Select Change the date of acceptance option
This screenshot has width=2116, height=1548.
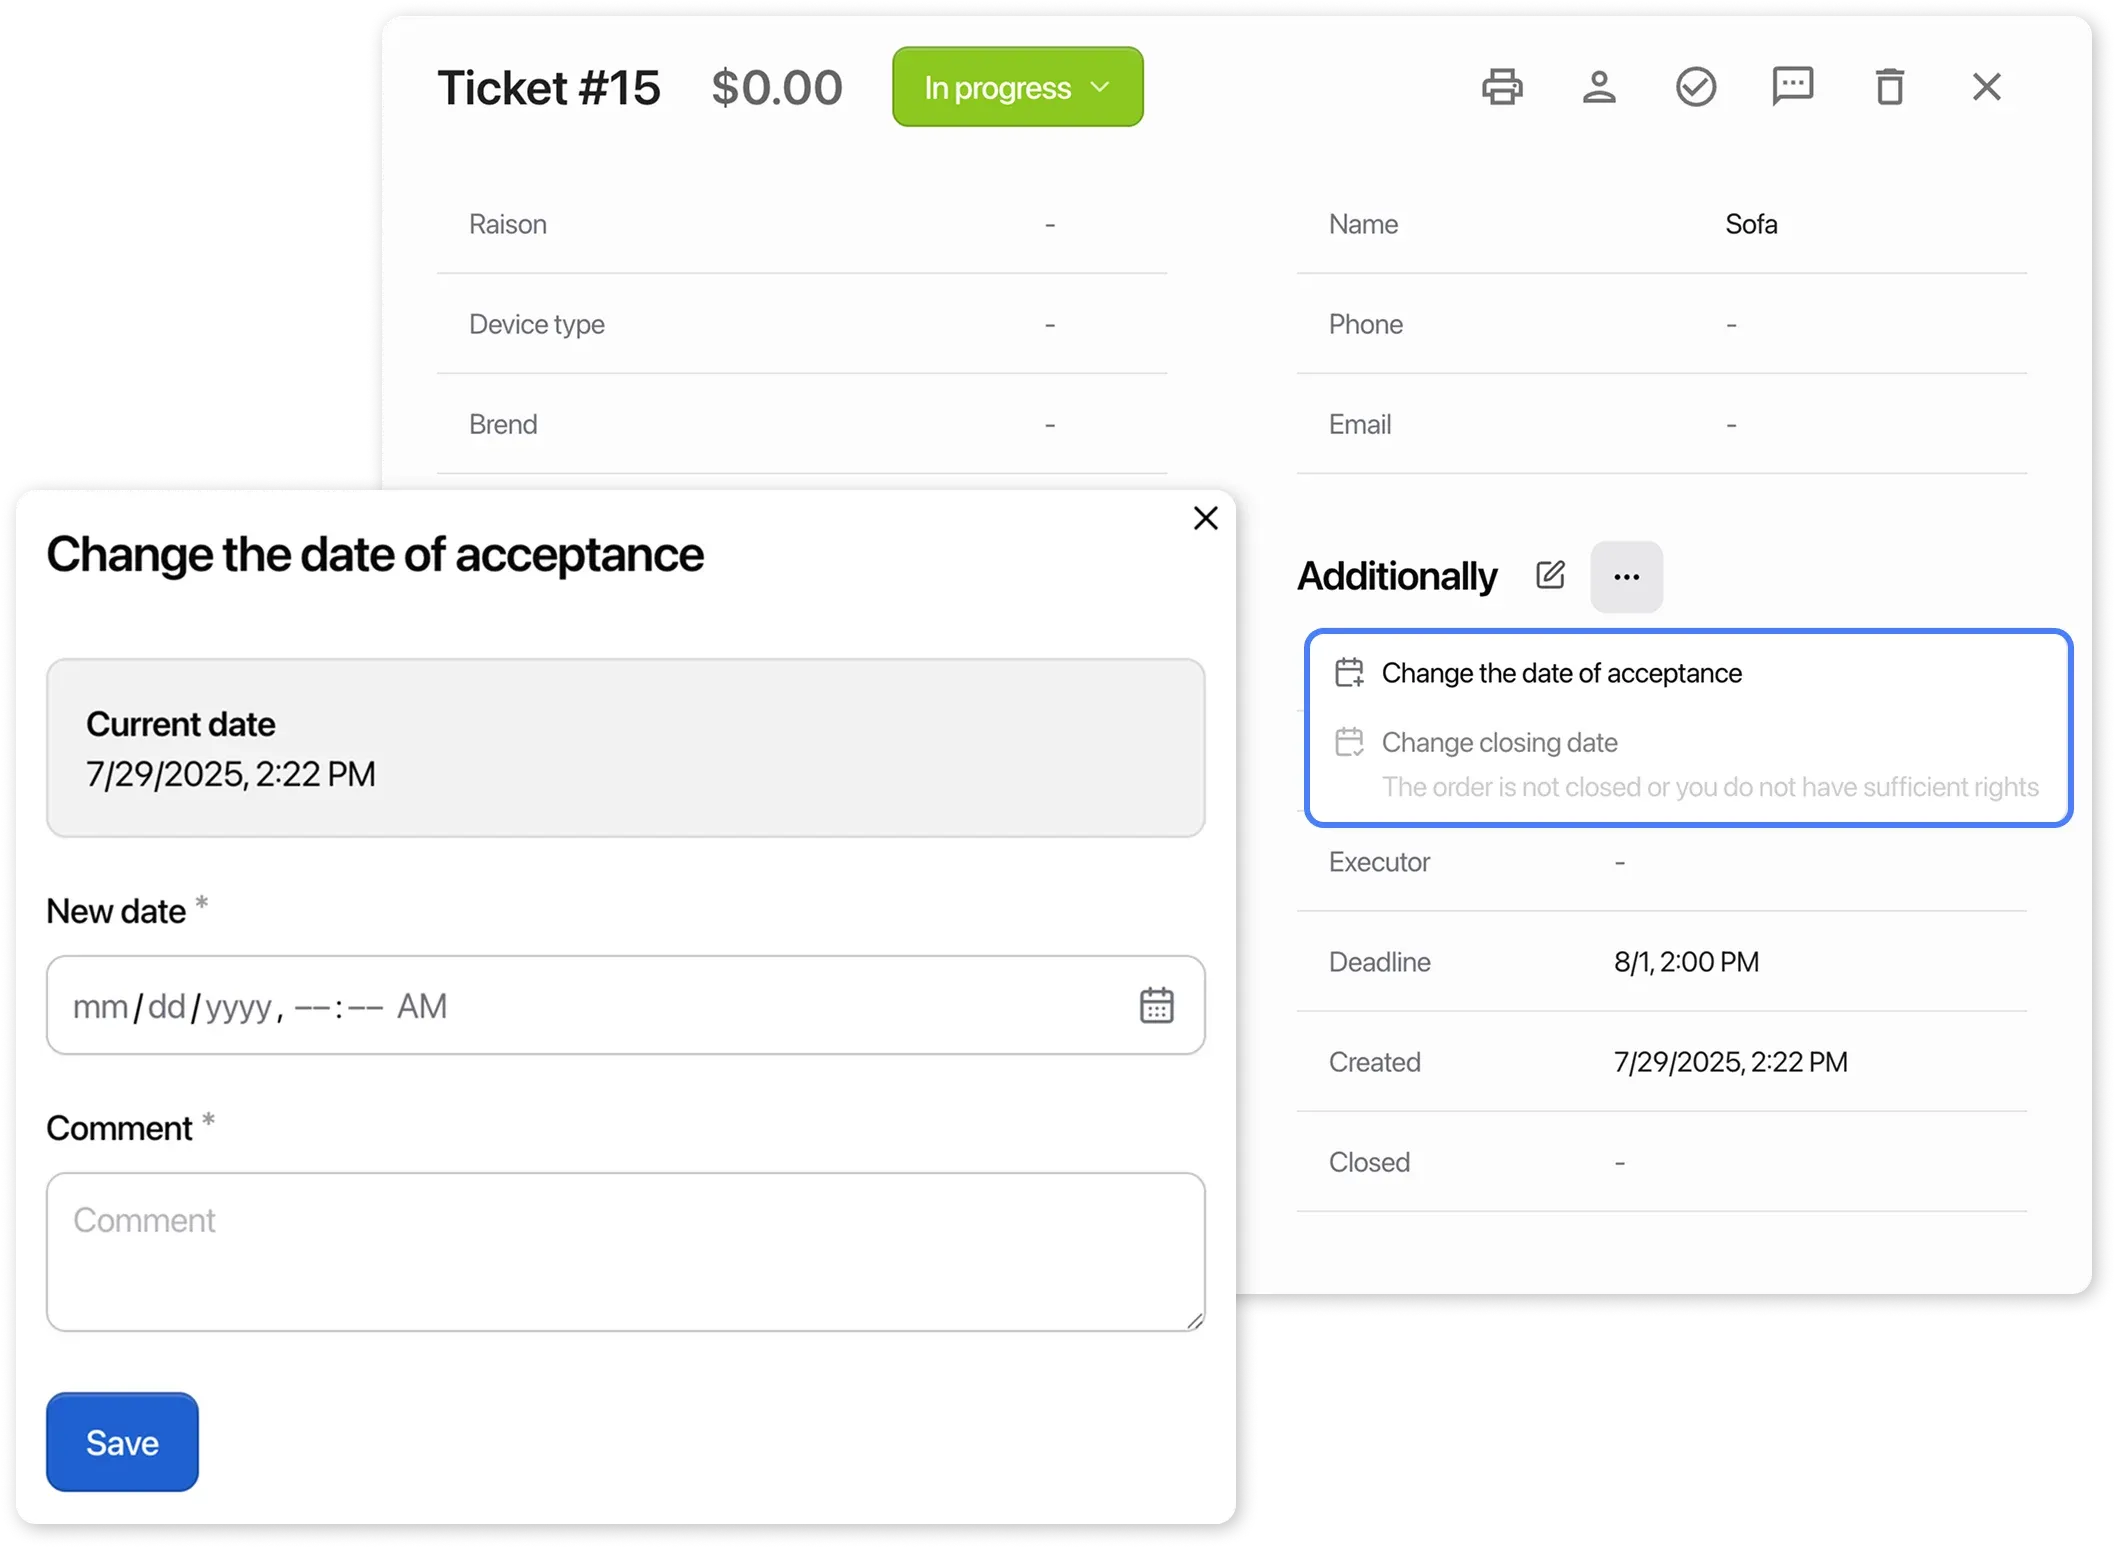point(1561,673)
